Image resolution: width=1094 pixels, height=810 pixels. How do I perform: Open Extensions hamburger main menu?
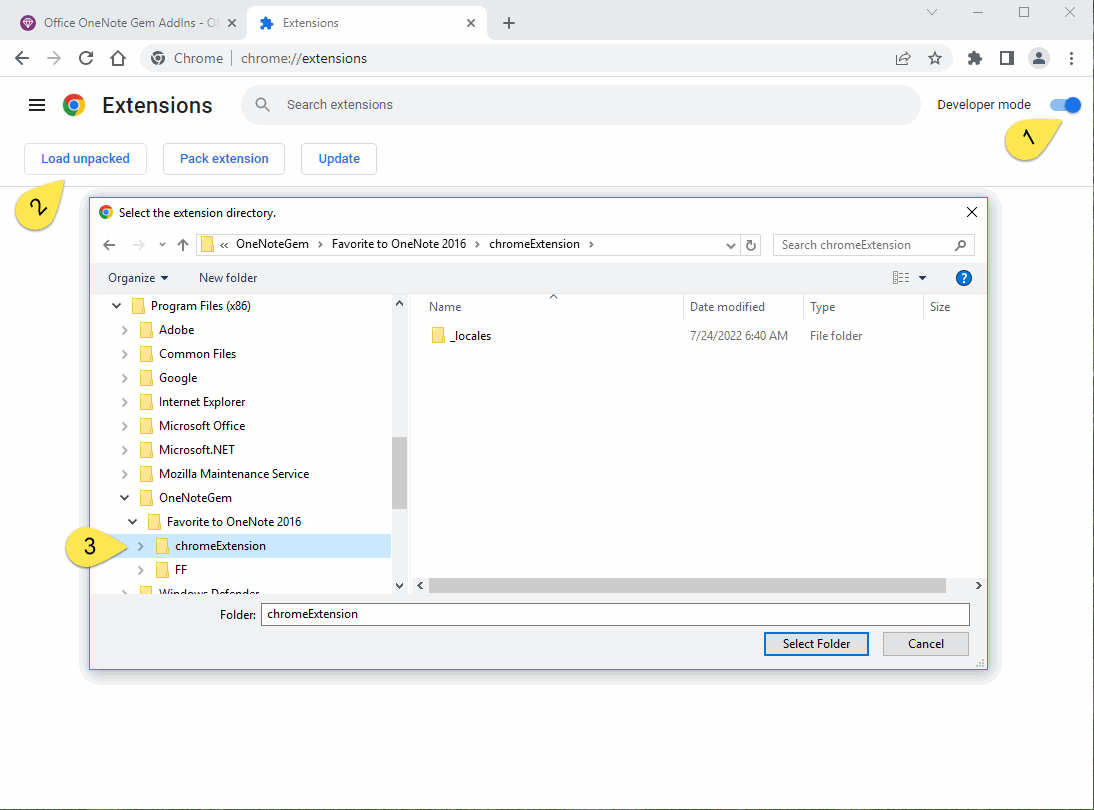pyautogui.click(x=37, y=105)
